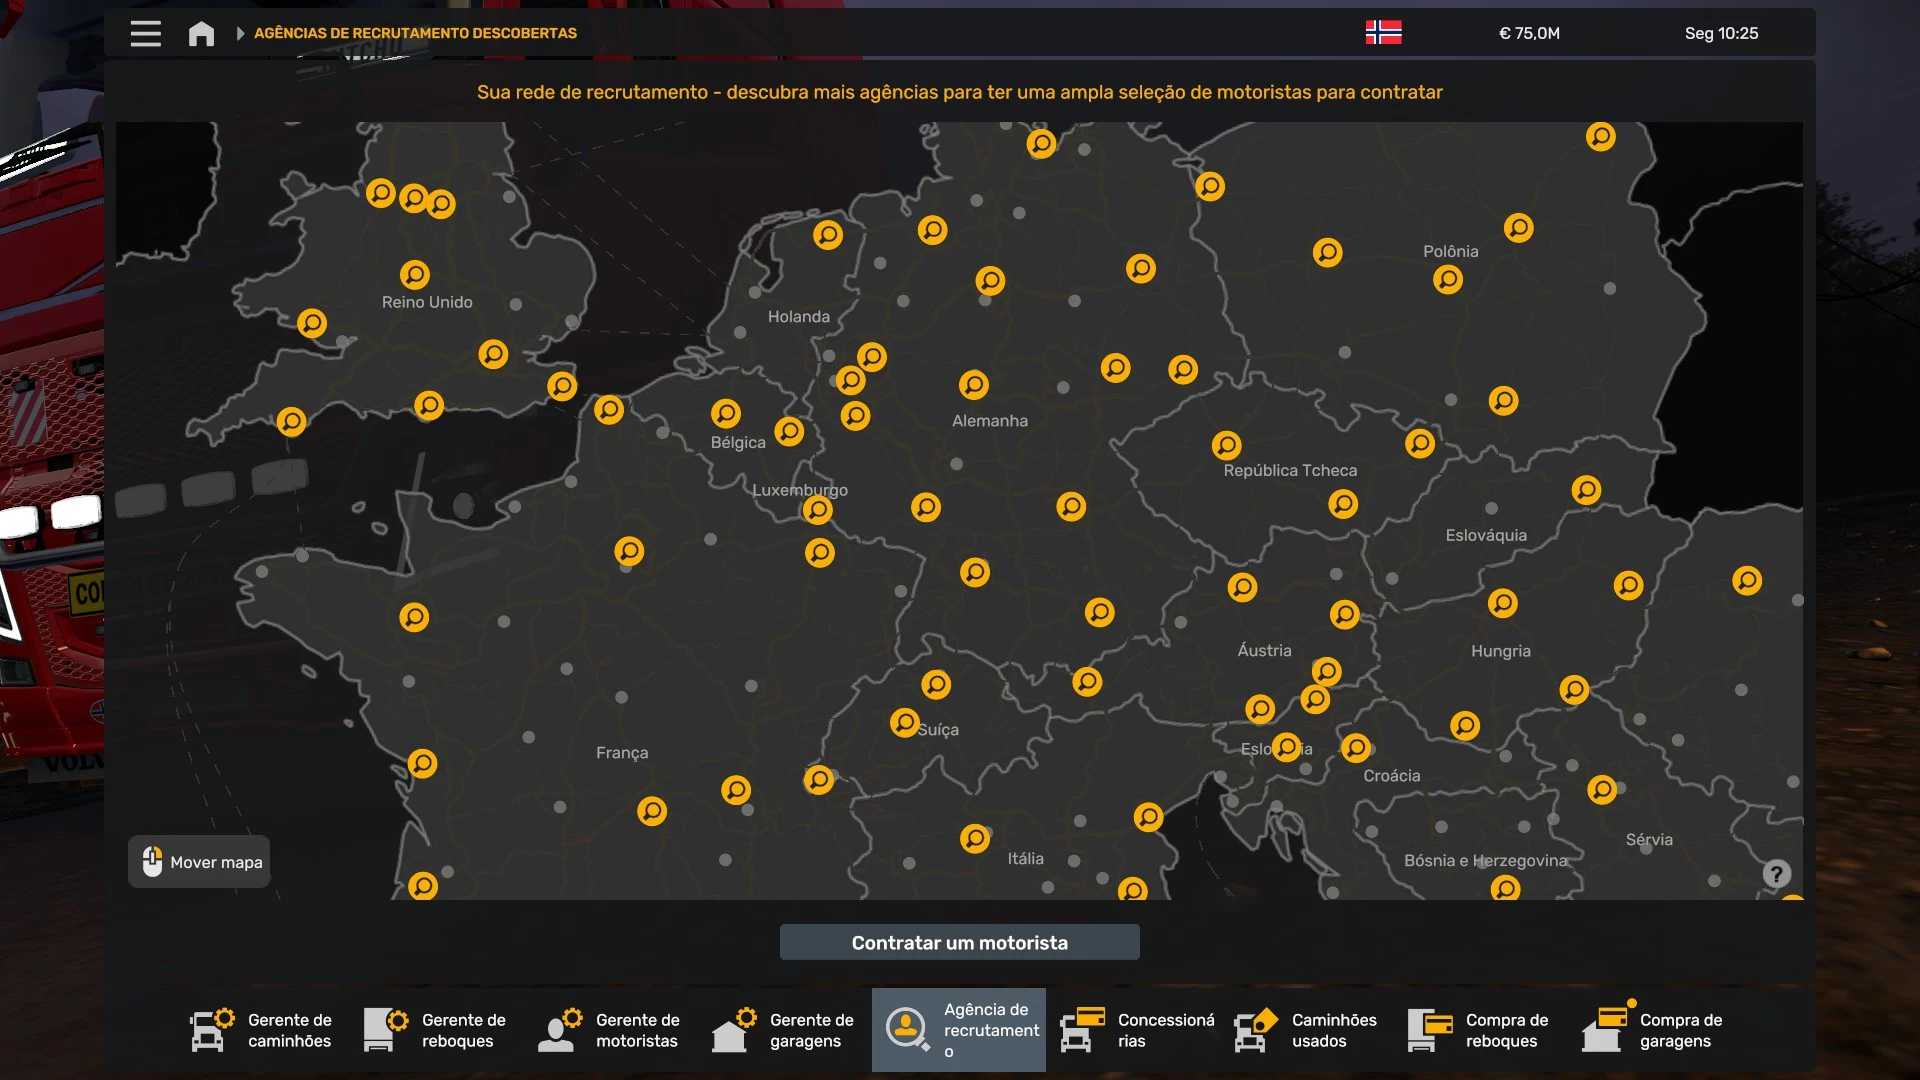Select agency marker left of Suíça label

click(x=904, y=722)
